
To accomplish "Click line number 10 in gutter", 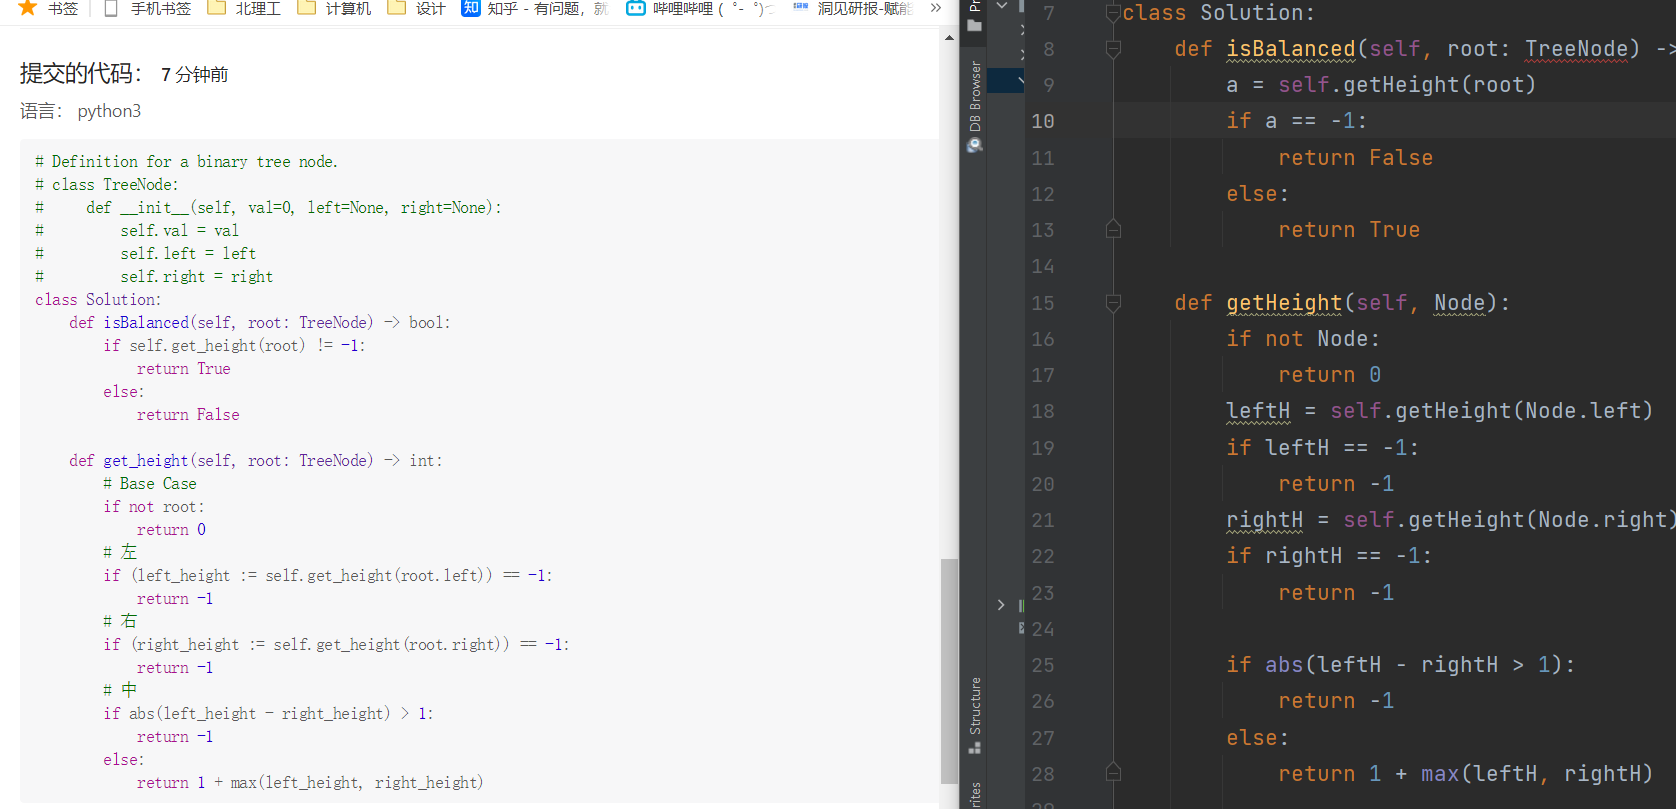I will coord(1043,121).
